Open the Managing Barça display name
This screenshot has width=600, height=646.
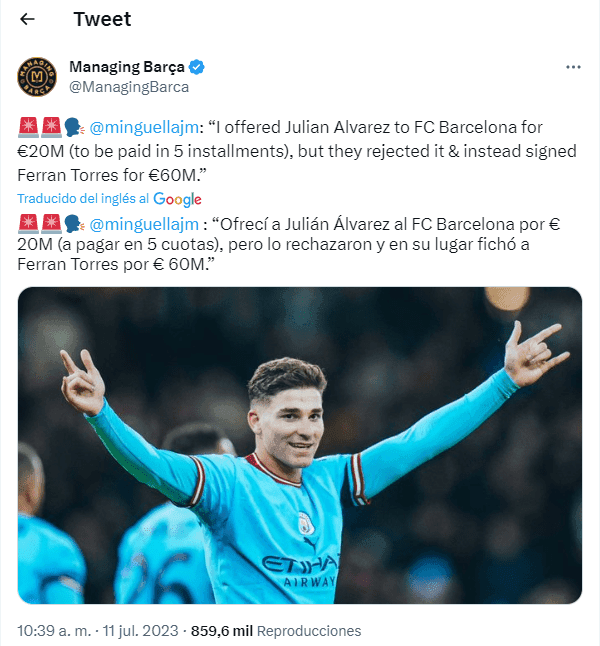click(127, 67)
